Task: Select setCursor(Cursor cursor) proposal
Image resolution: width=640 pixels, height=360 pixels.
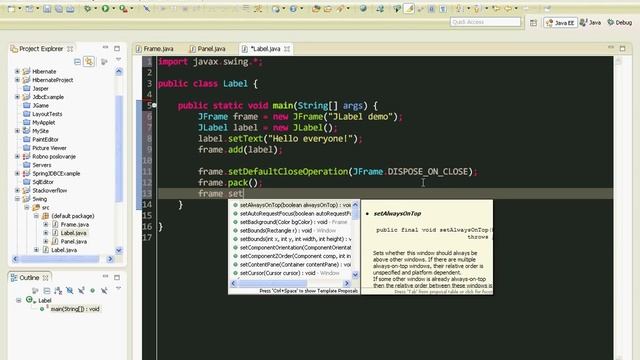Action: [x=291, y=273]
